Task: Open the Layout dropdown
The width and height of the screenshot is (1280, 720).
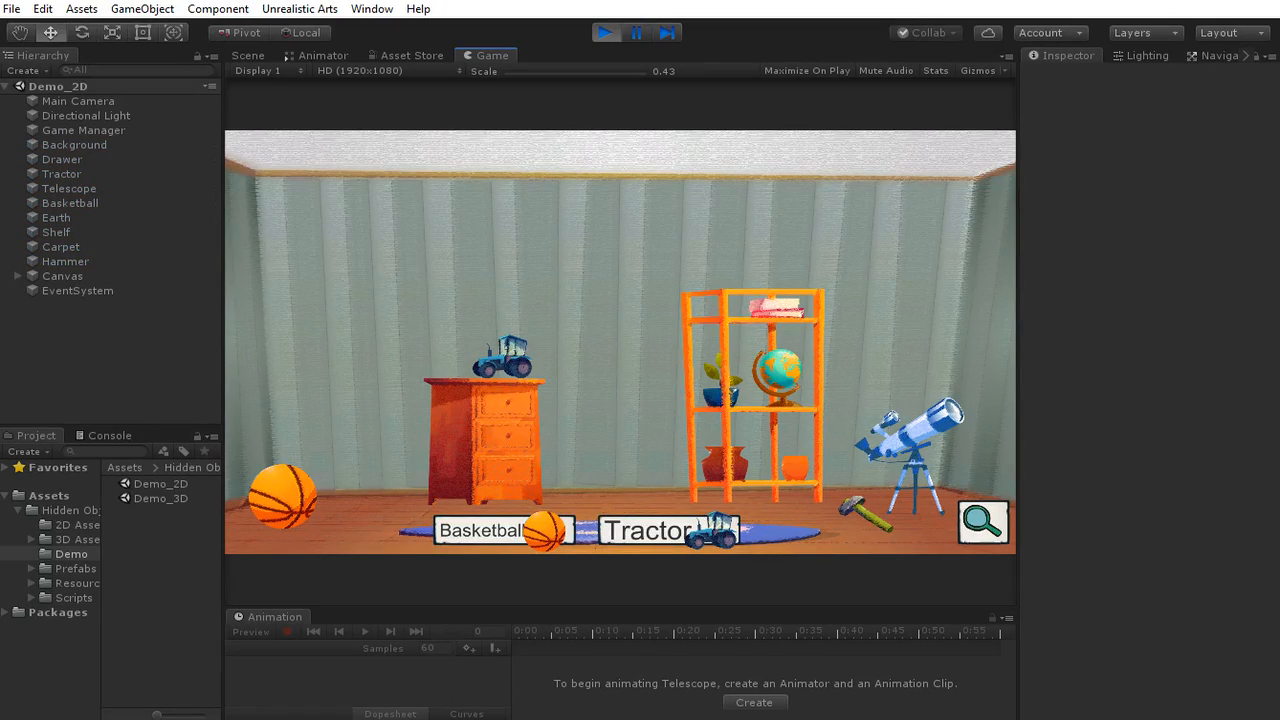Action: point(1232,33)
